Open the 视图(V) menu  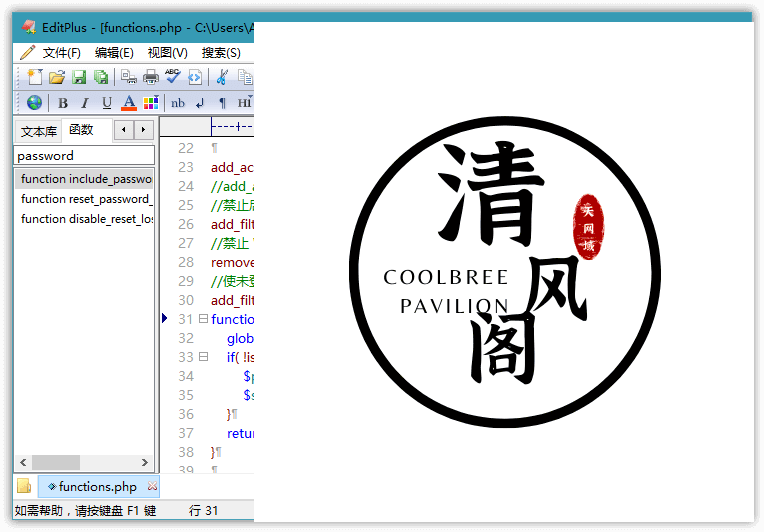click(x=168, y=53)
